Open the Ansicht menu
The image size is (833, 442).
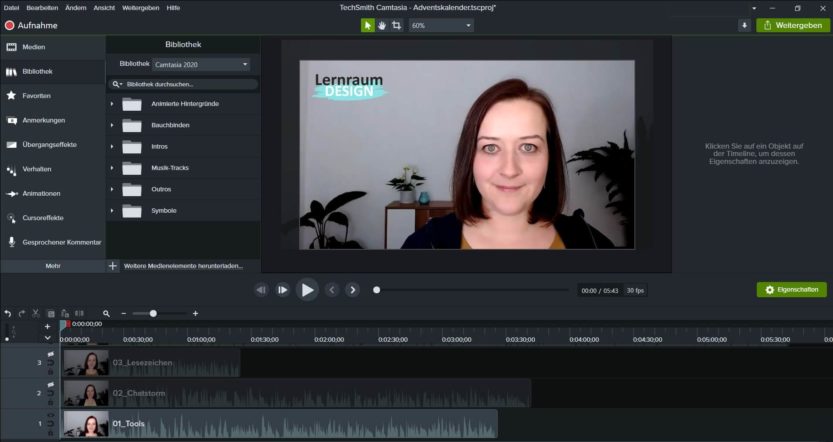tap(104, 8)
